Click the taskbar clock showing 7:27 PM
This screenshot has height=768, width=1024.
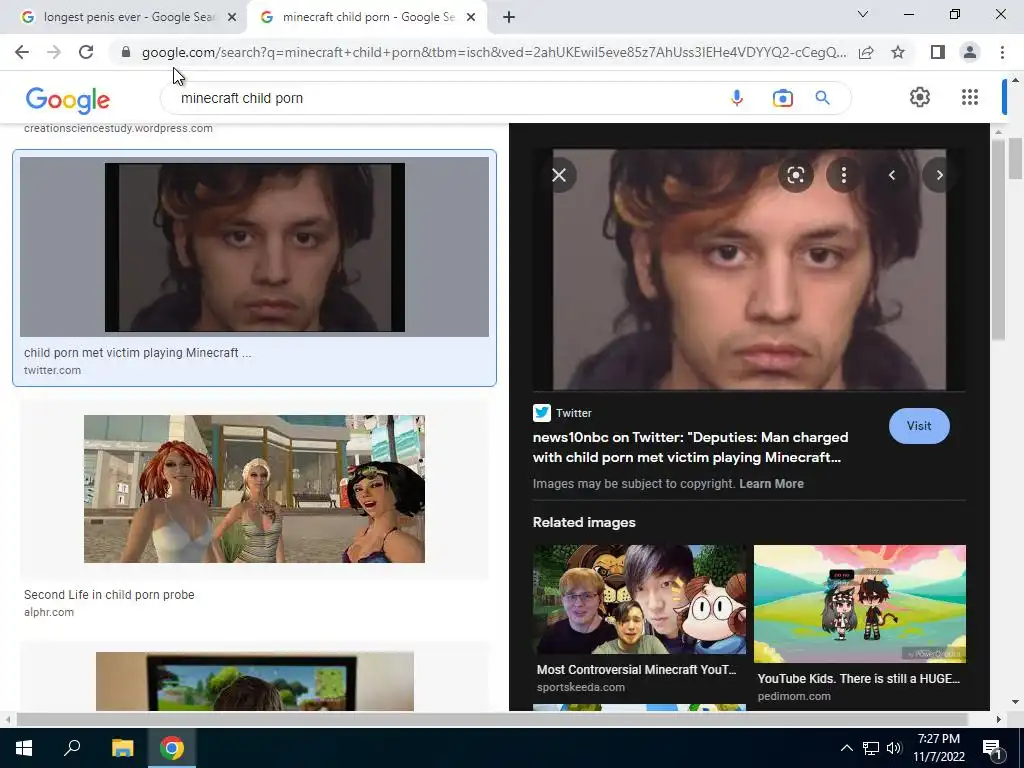pyautogui.click(x=938, y=748)
